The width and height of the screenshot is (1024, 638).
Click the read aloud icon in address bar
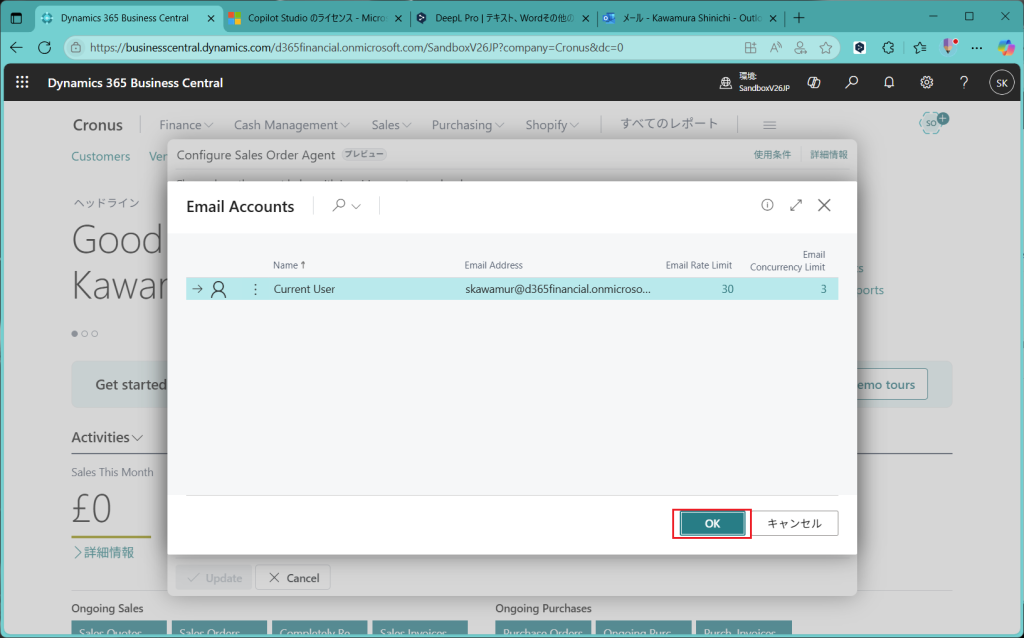click(x=776, y=48)
